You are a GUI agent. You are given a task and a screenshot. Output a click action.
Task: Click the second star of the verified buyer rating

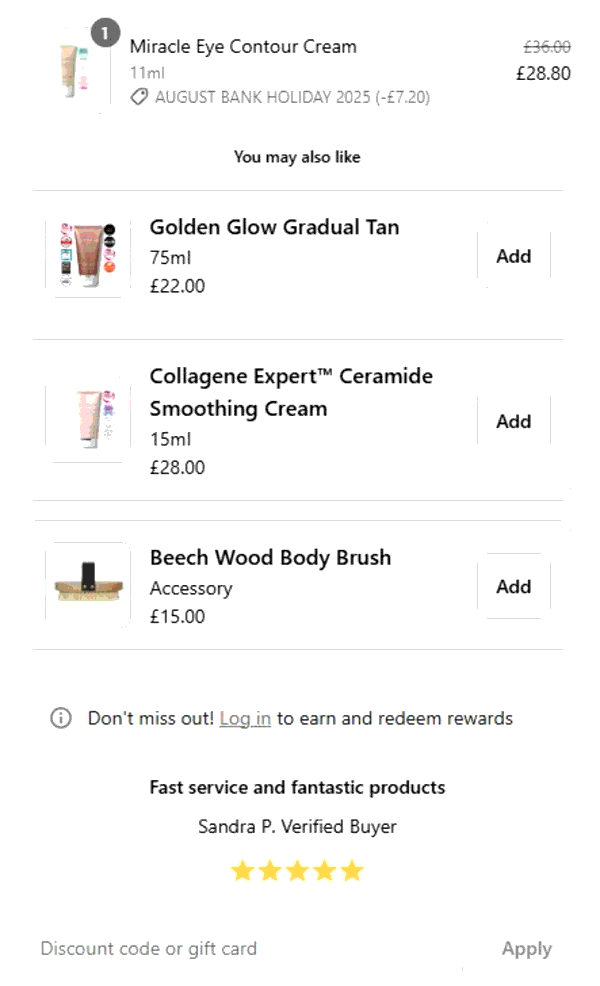point(269,870)
